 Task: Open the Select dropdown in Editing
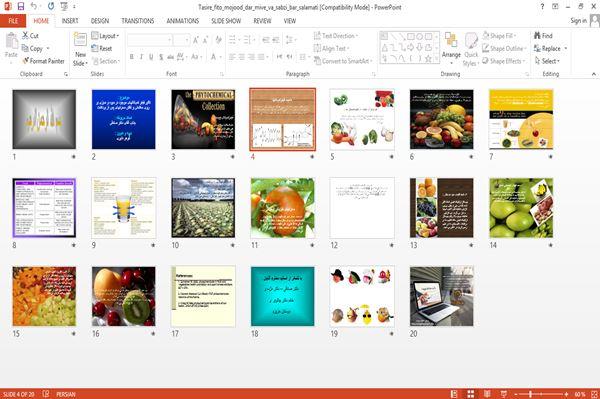(547, 61)
